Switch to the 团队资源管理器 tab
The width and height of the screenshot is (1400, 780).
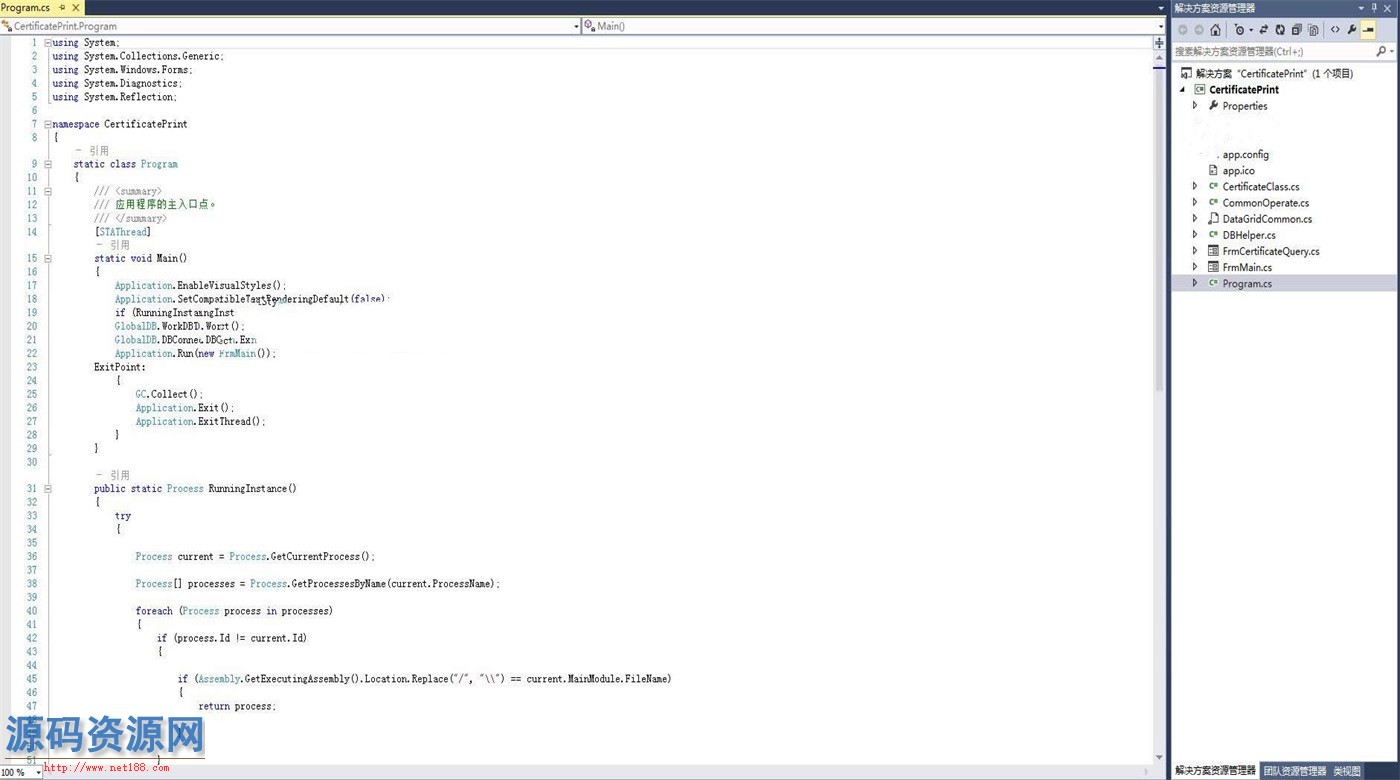click(1294, 771)
